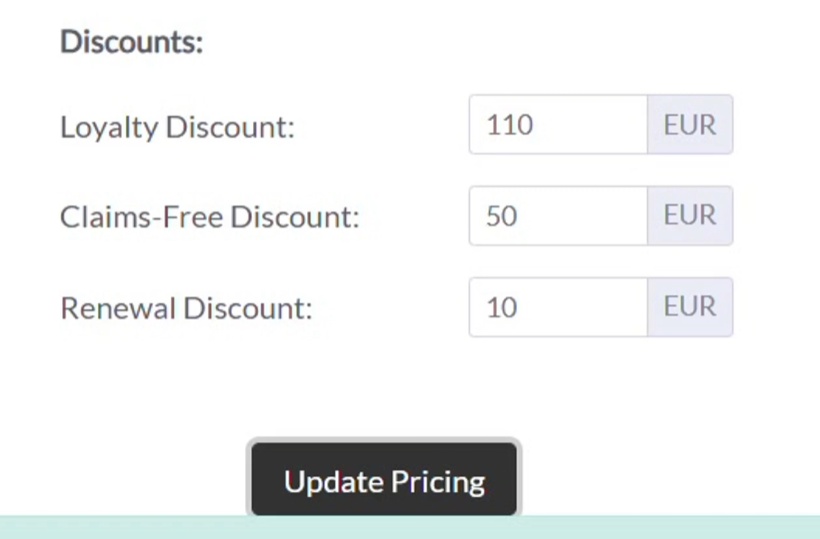Click empty space after 50 in Claims-Free field
The height and width of the screenshot is (539, 820).
[583, 215]
